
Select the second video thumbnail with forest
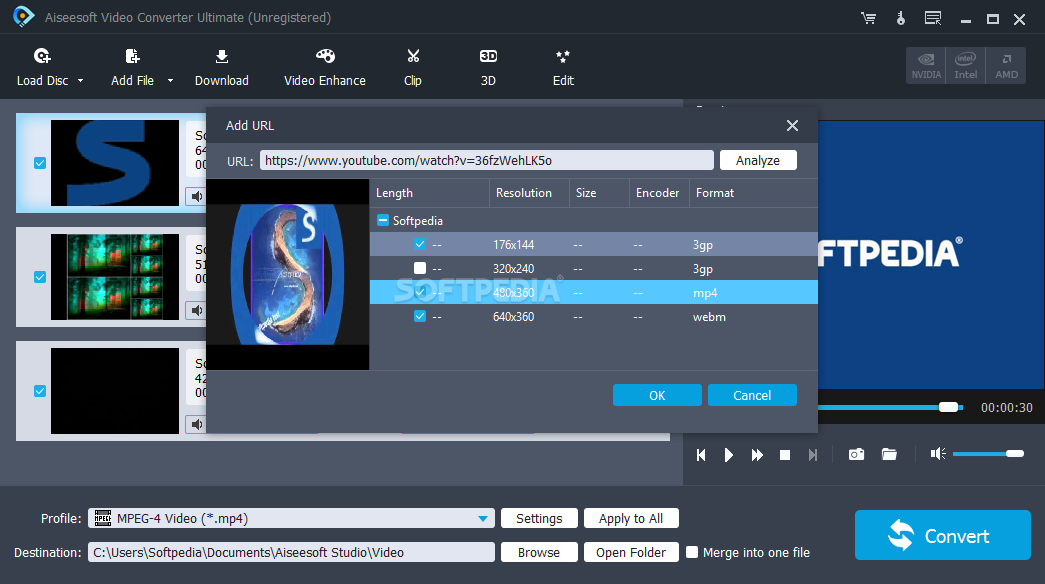pos(115,277)
